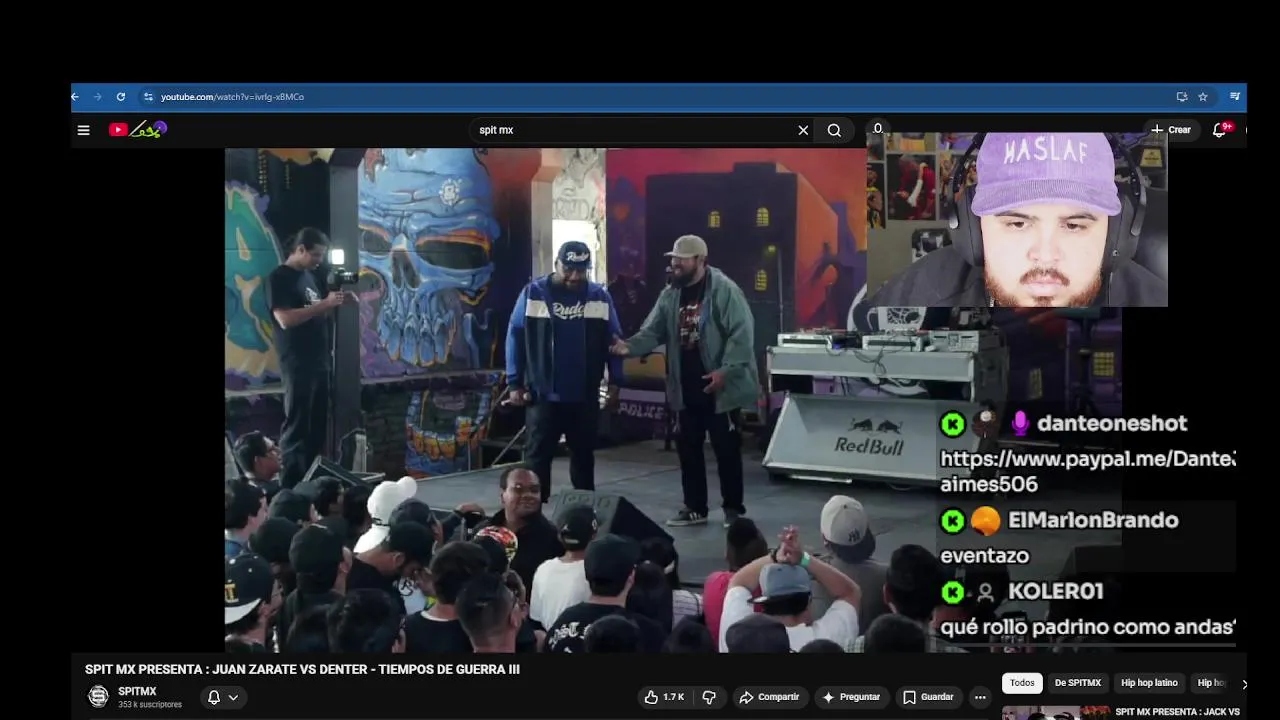
Task: Open YouTube hamburger guide menu
Action: 84,130
